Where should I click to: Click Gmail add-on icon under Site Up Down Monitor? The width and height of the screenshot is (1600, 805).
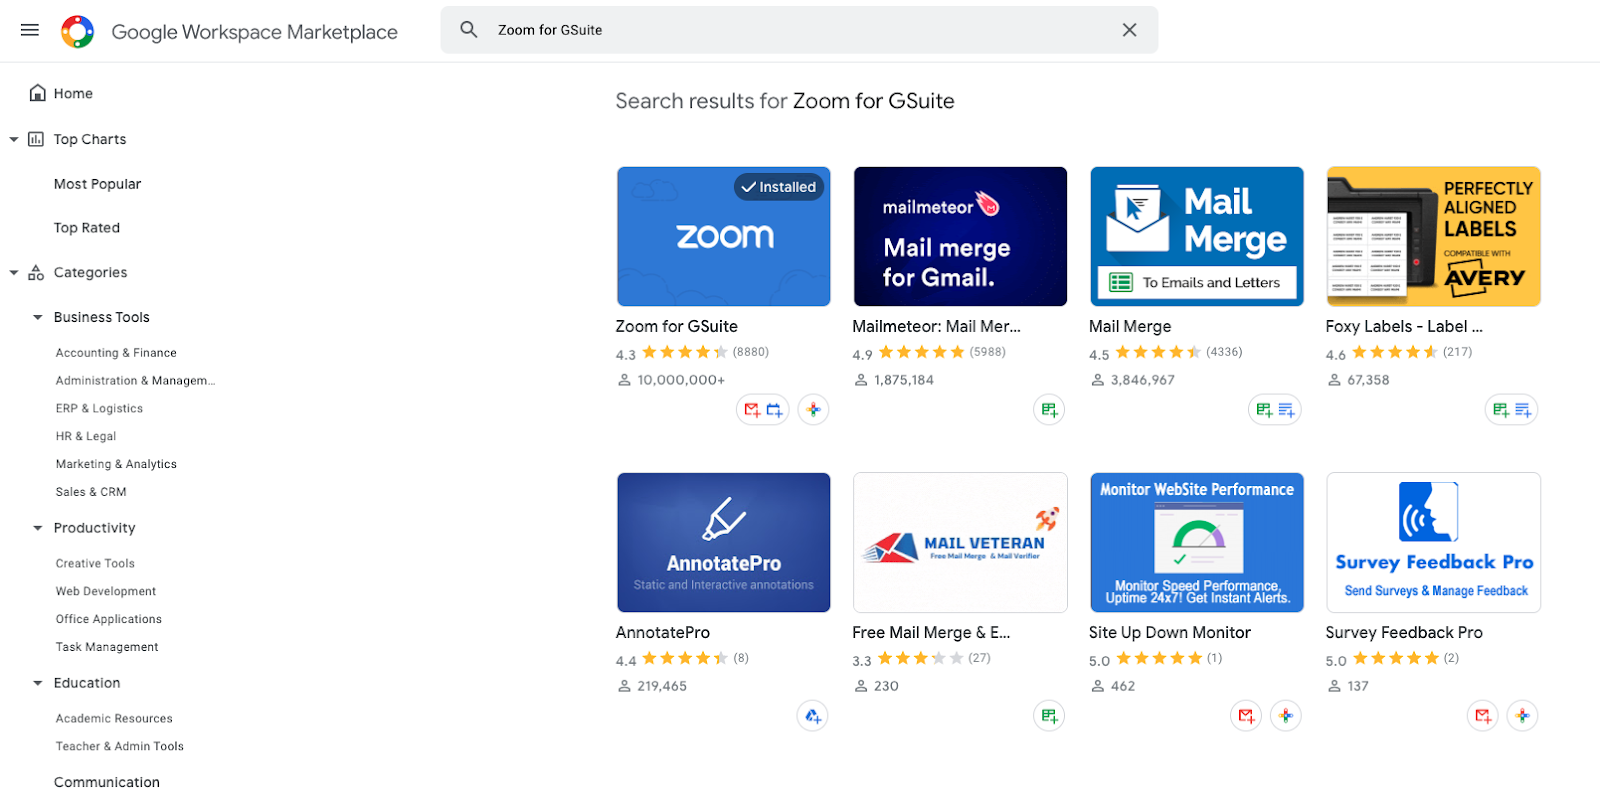coord(1246,716)
